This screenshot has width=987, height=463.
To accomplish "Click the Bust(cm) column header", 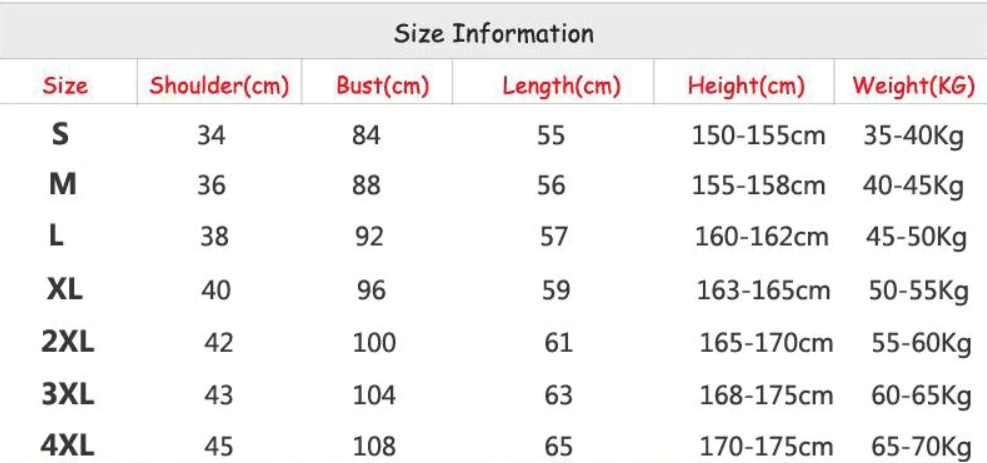I will (383, 86).
